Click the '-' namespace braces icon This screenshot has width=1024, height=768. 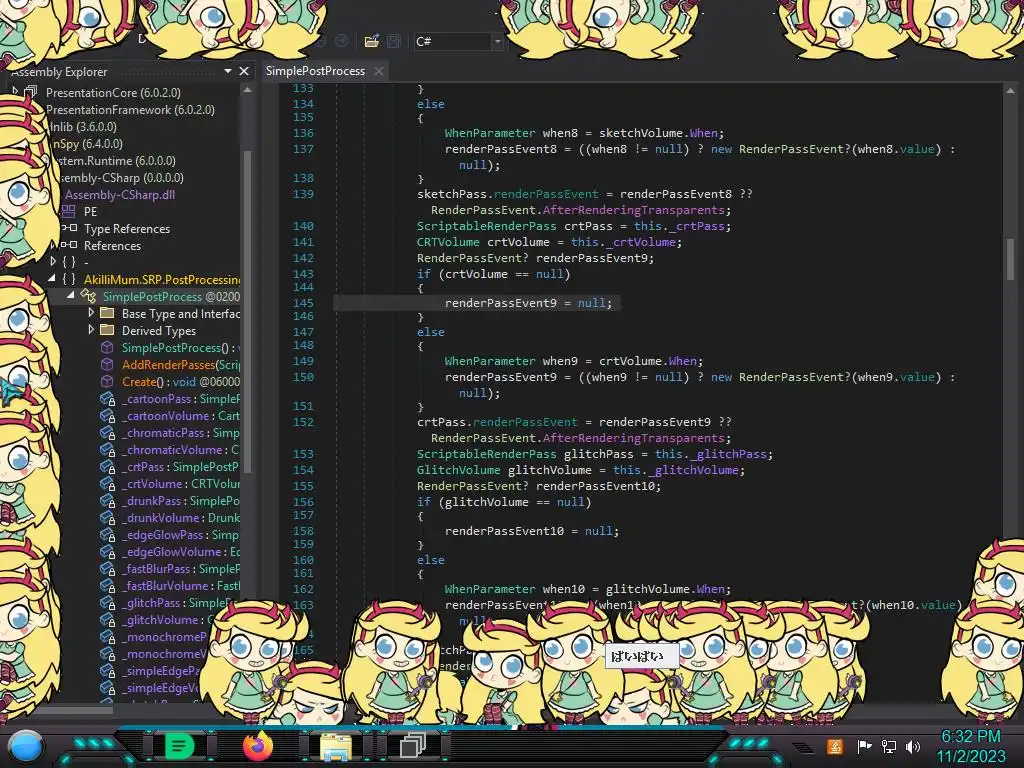pos(69,262)
